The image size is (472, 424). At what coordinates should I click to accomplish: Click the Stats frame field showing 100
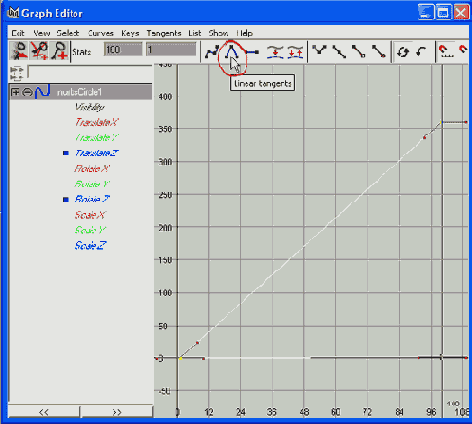[x=123, y=50]
